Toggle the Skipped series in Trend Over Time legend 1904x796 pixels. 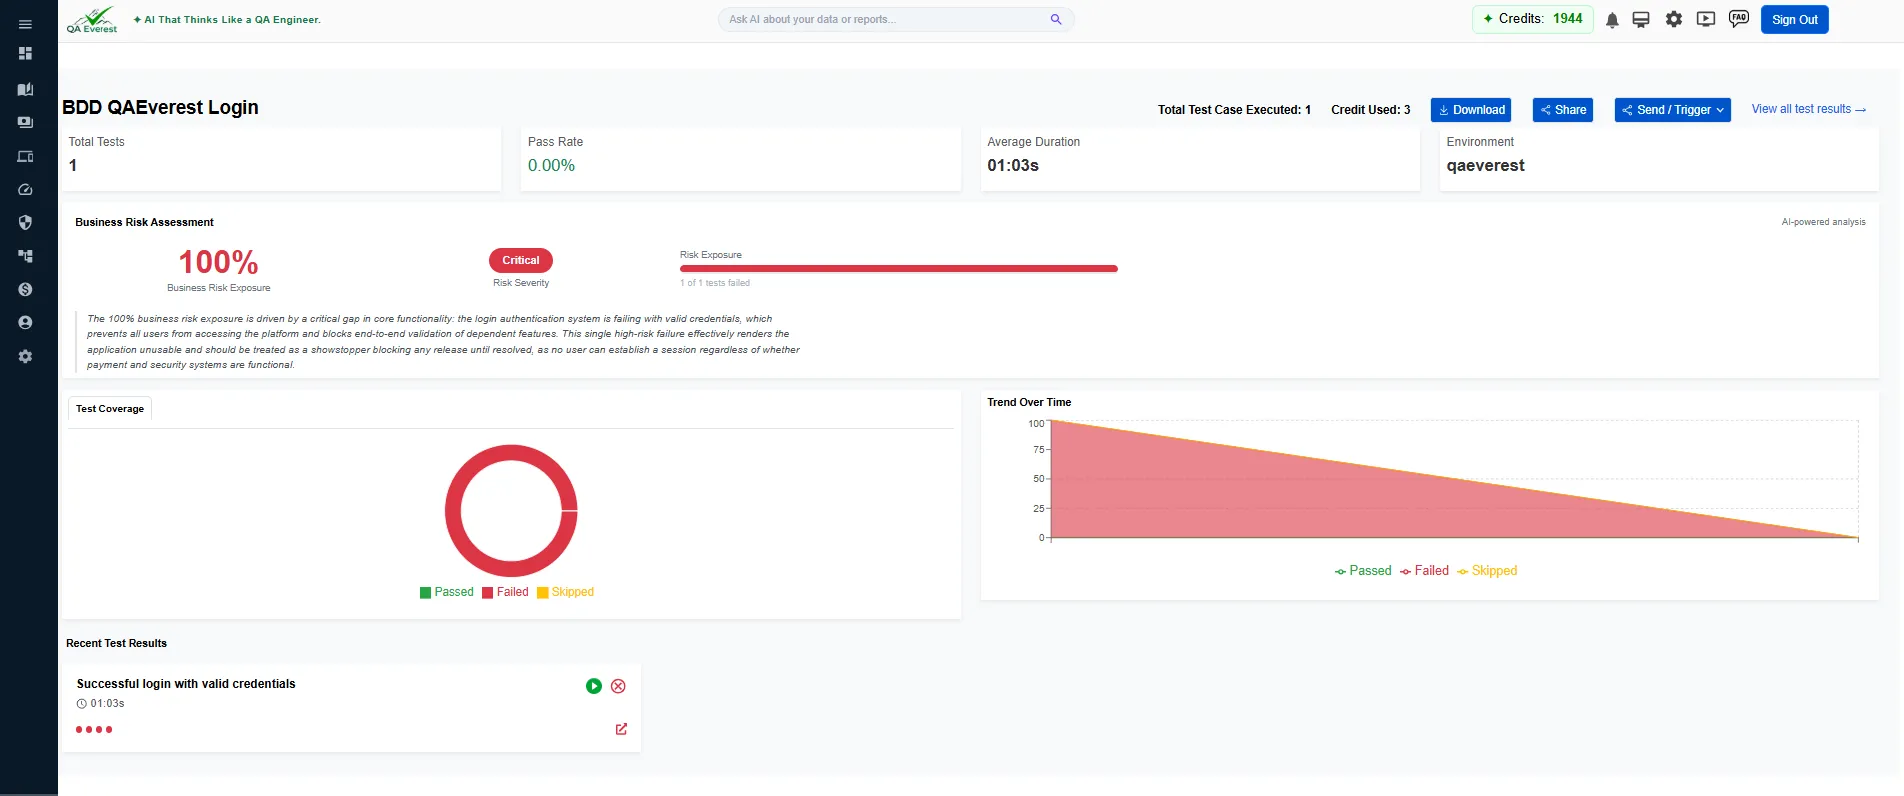pos(1487,571)
